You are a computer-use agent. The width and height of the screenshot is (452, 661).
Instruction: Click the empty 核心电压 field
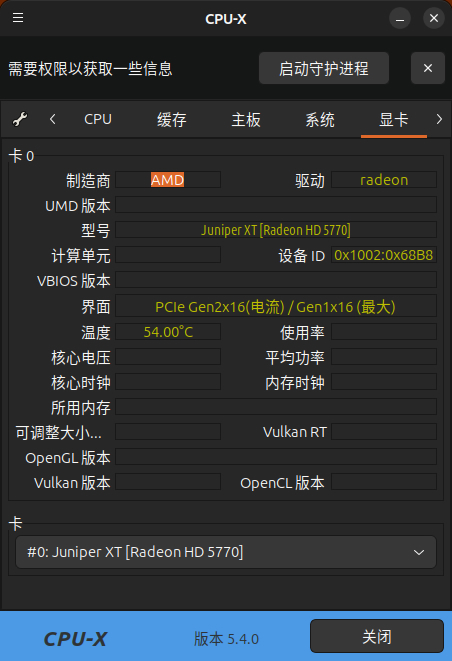tap(168, 357)
